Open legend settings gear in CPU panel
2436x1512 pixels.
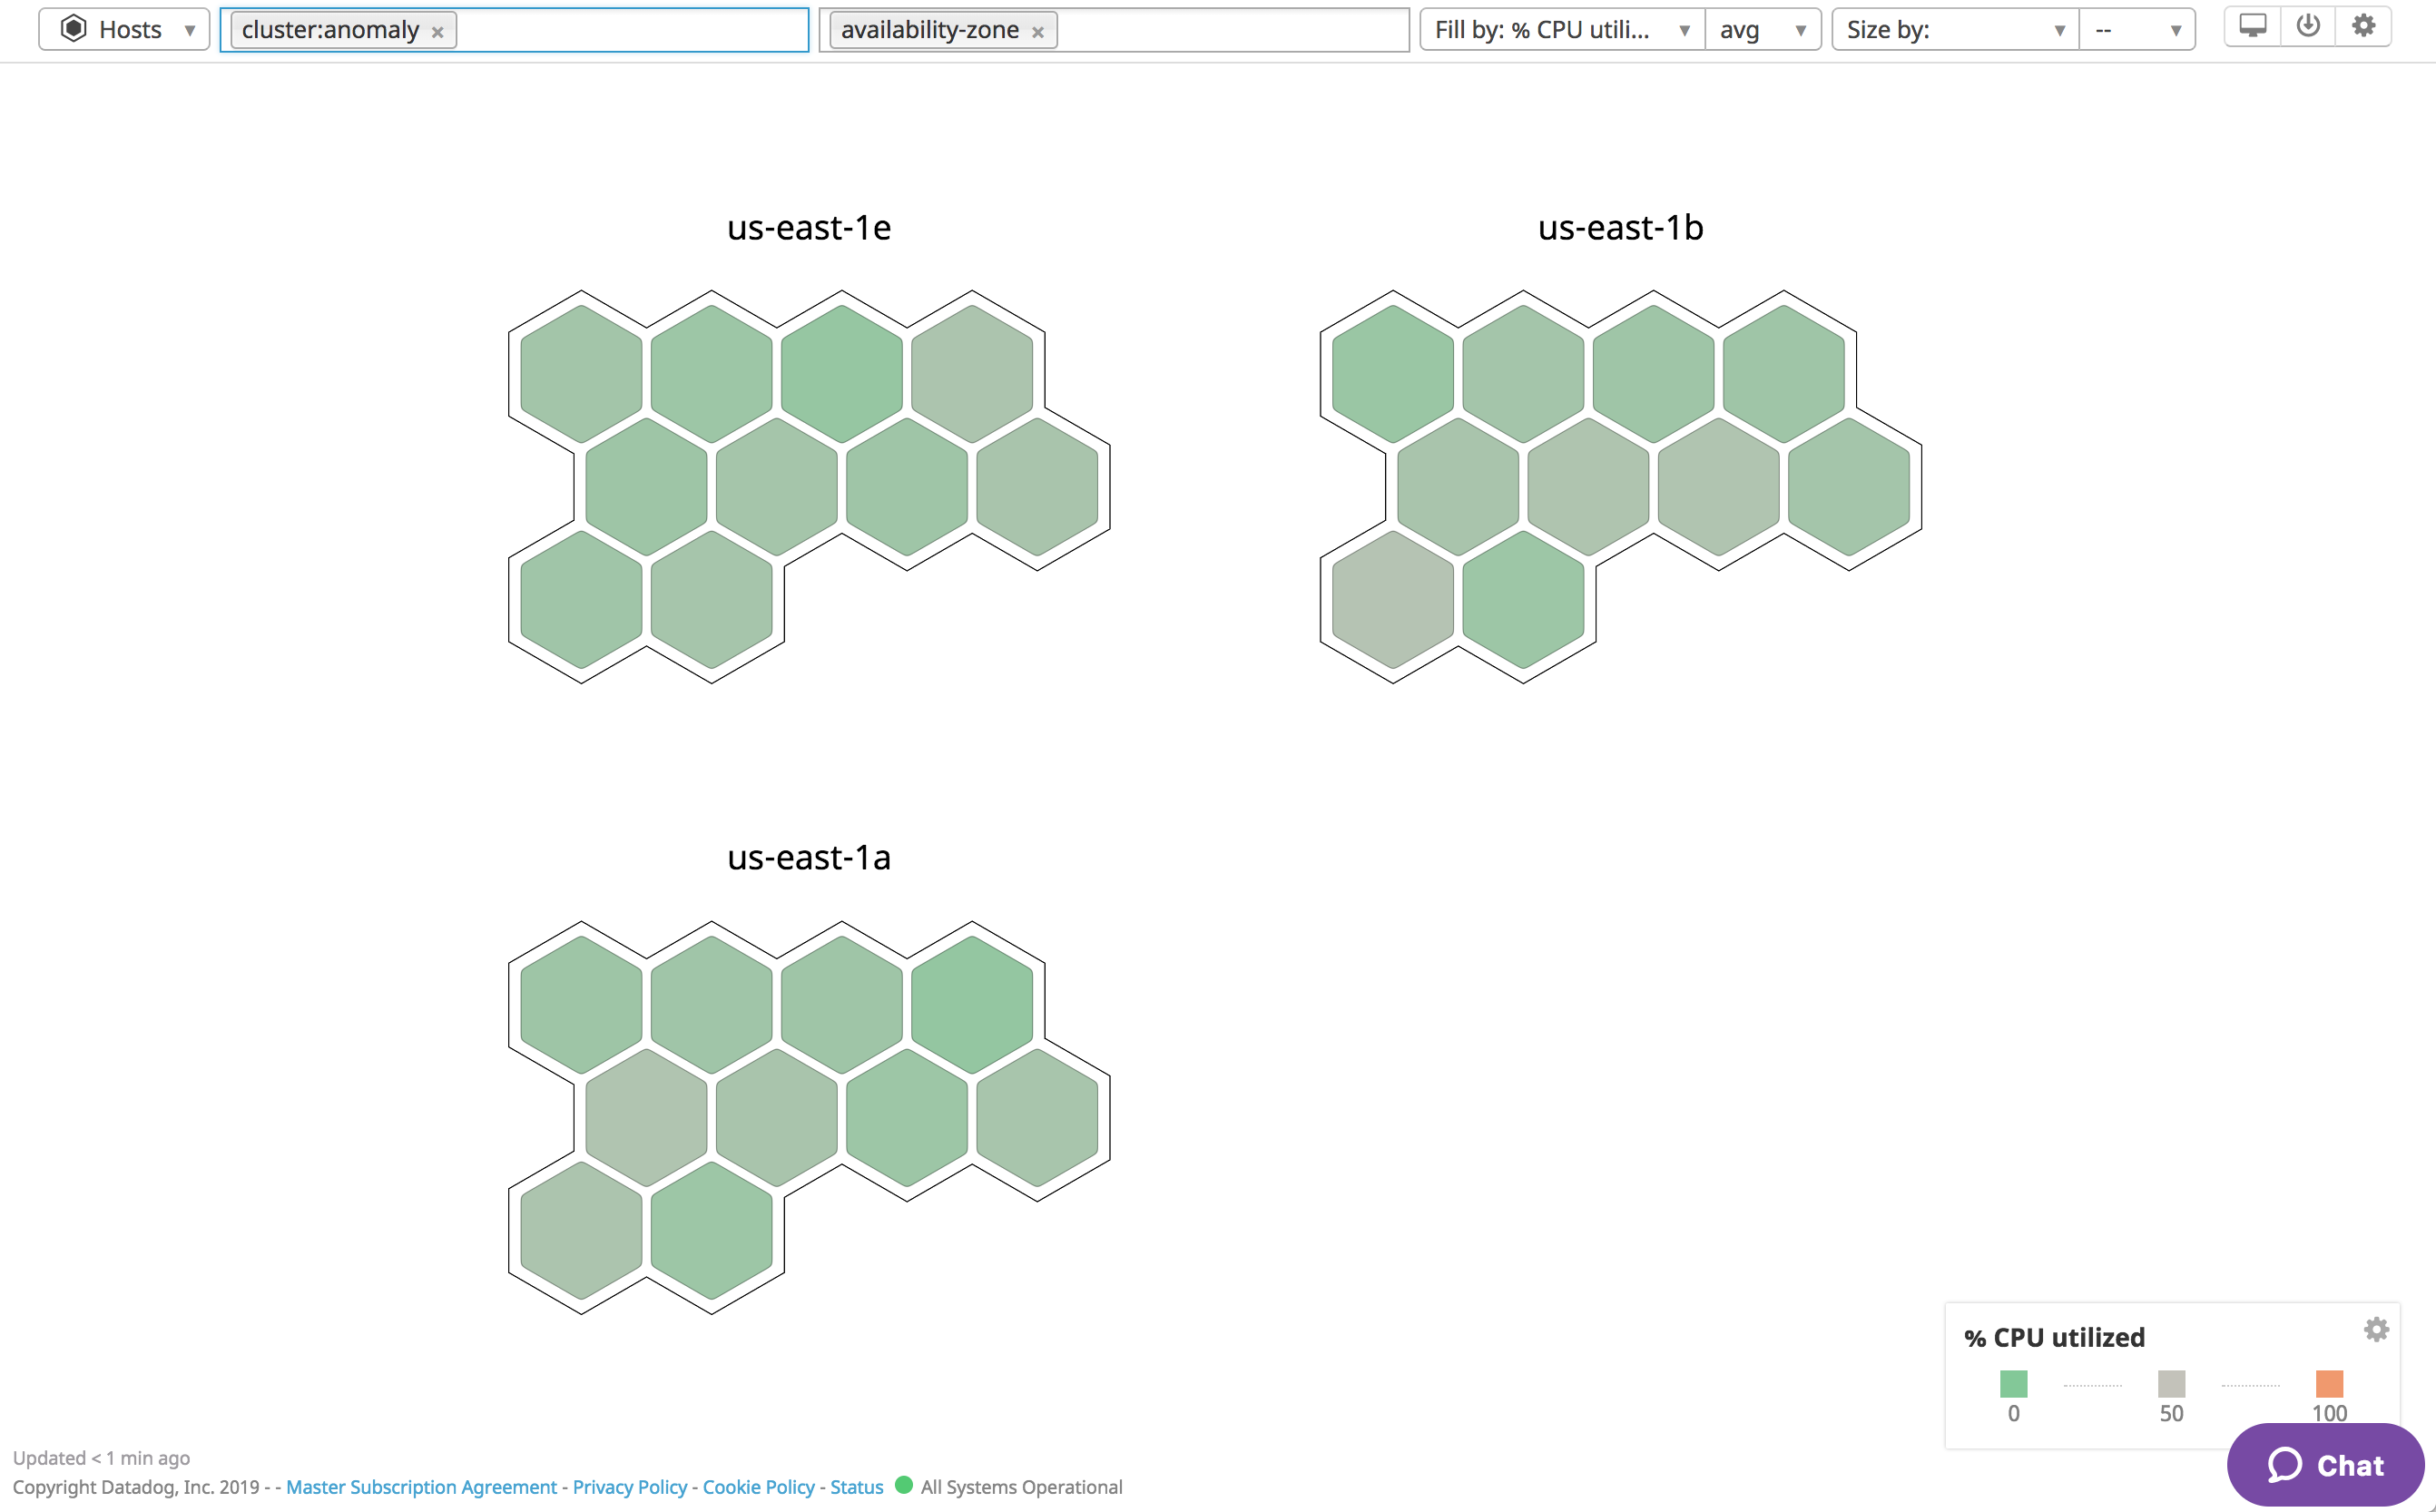tap(2376, 1329)
